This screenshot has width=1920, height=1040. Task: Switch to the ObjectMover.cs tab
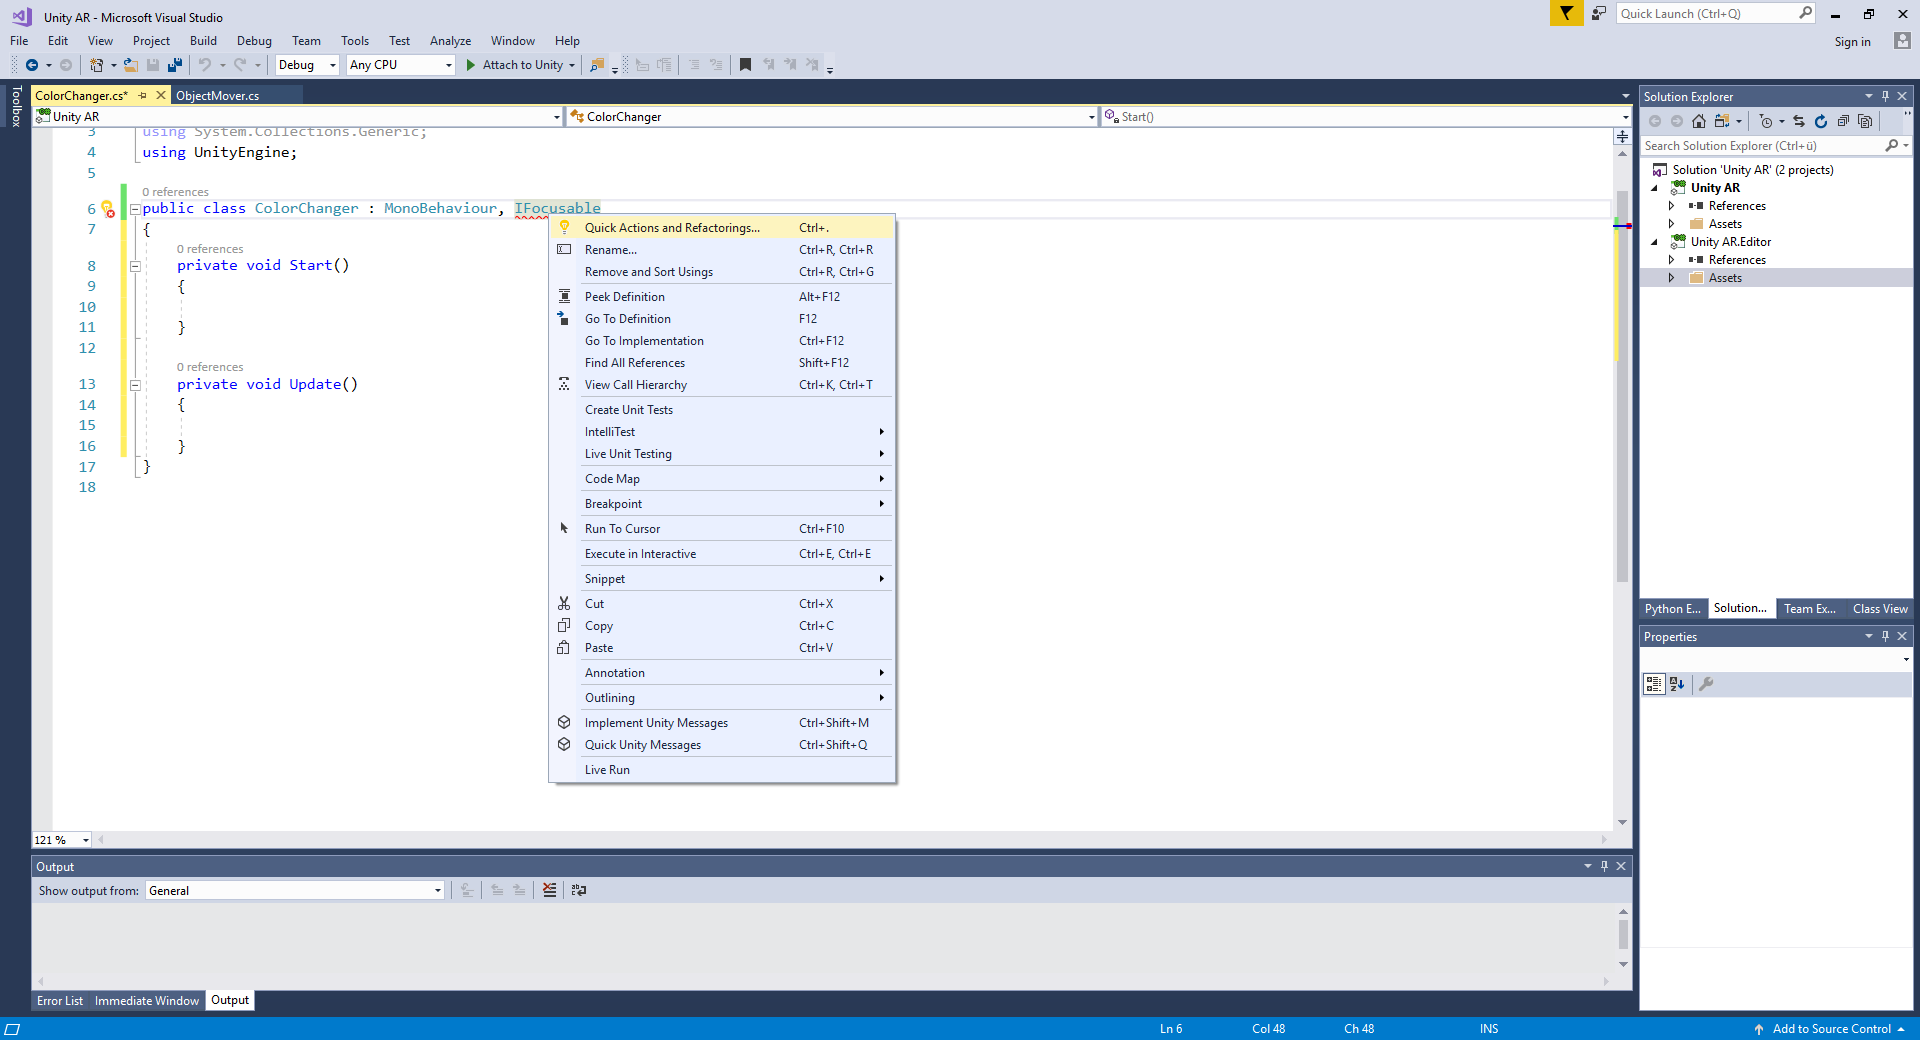coord(218,96)
